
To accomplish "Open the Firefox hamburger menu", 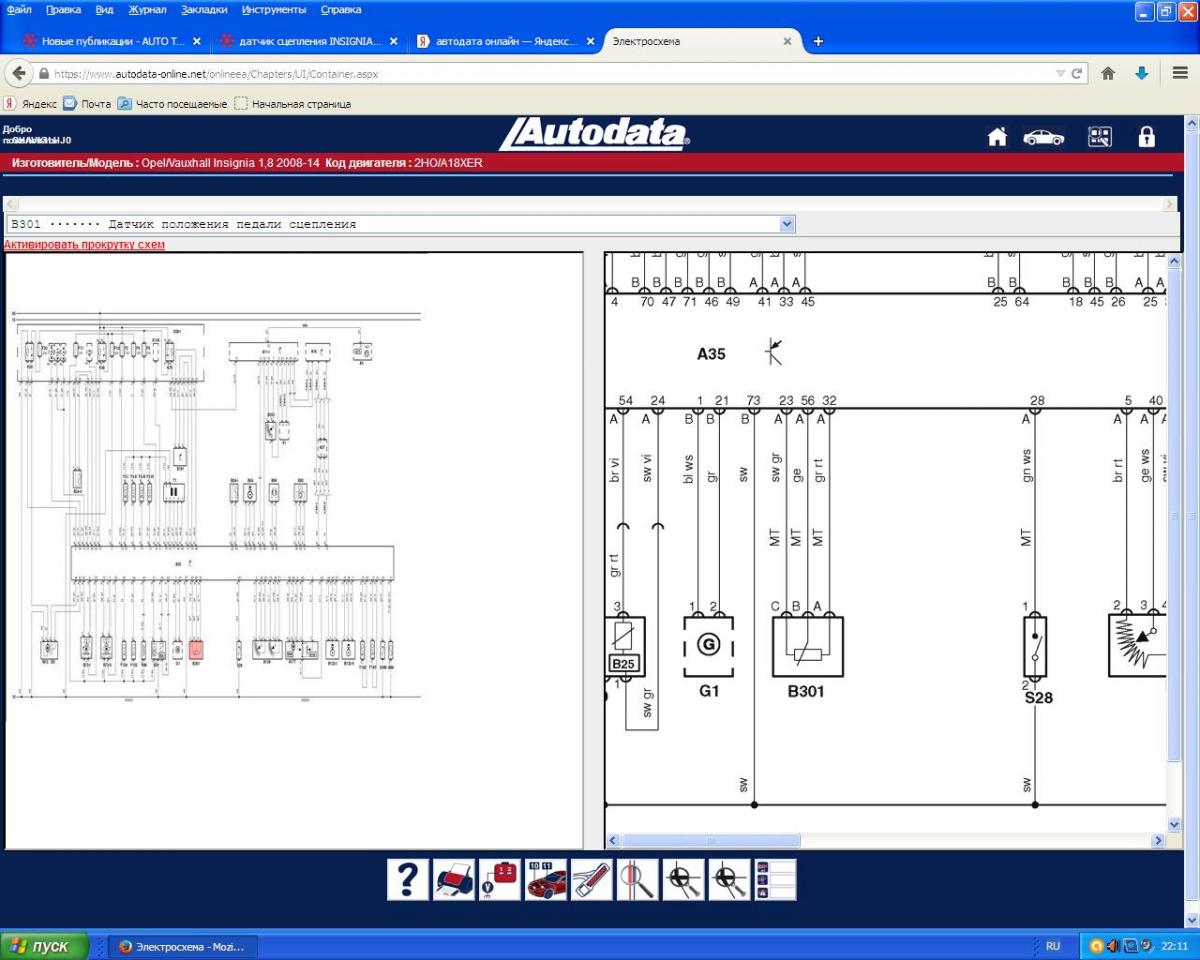I will [x=1180, y=73].
